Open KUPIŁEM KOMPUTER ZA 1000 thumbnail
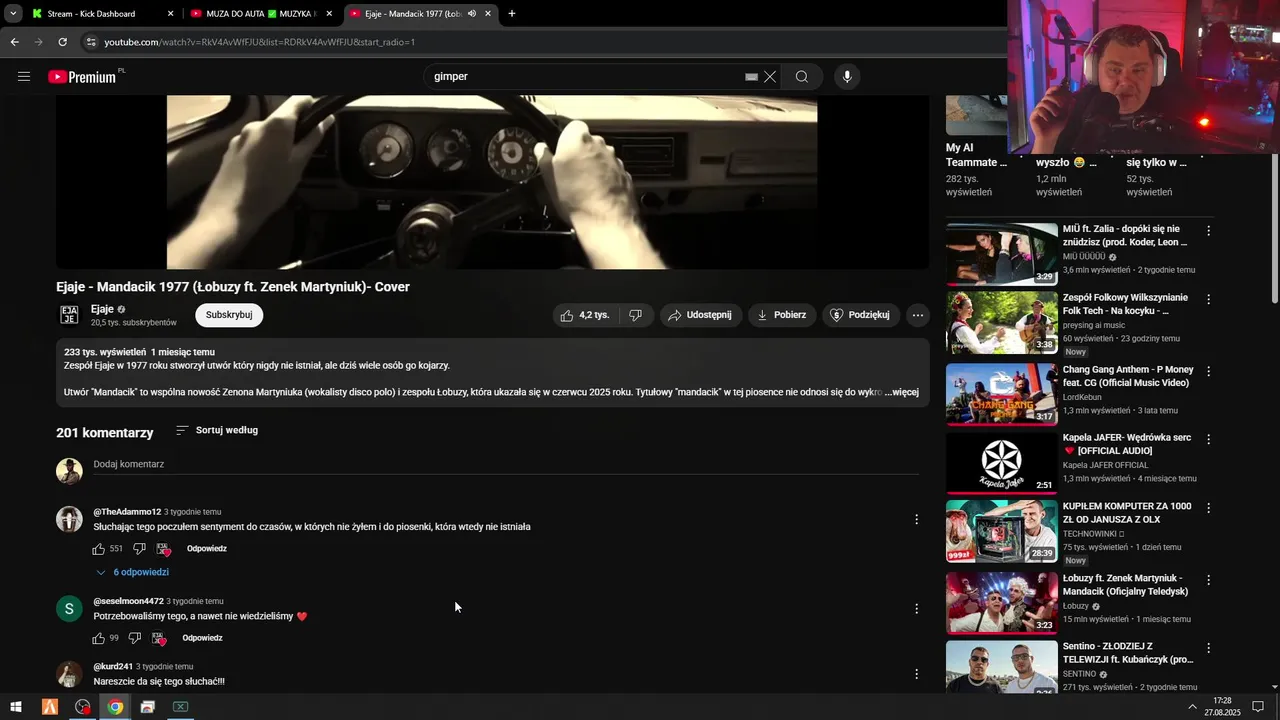The width and height of the screenshot is (1280, 720). tap(1001, 532)
